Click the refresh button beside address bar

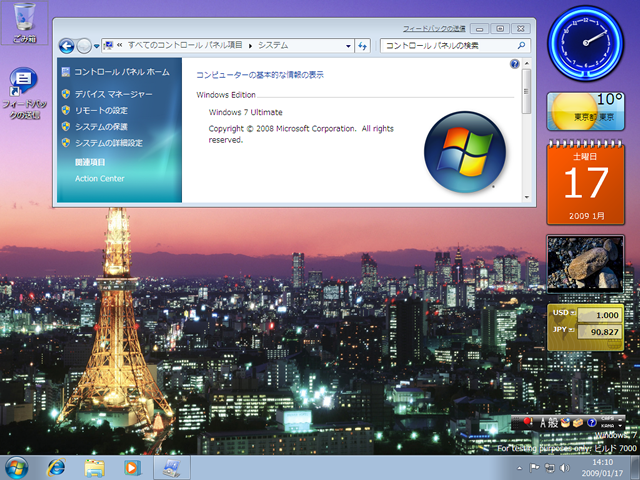click(x=362, y=45)
